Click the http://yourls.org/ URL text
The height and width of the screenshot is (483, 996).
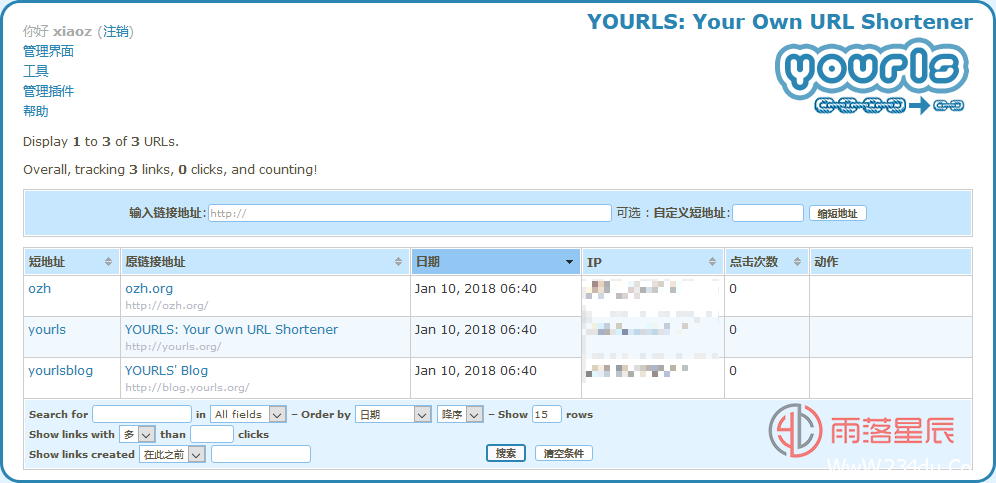(173, 347)
